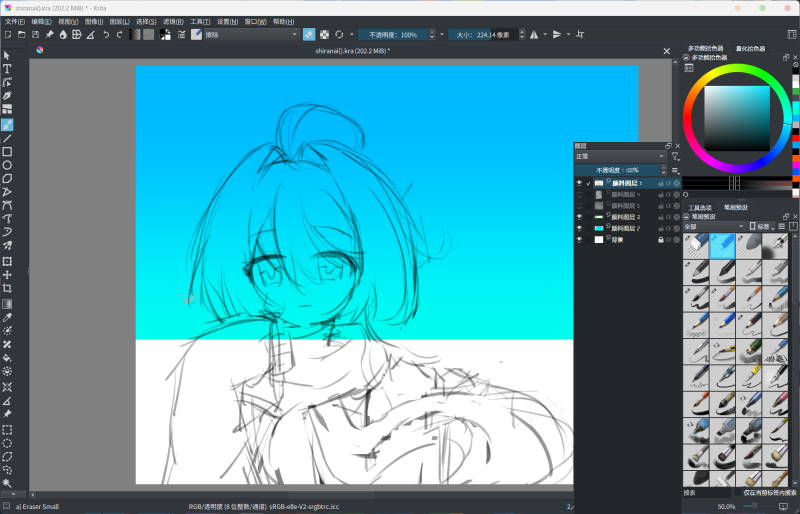Expand the arrow after reload preset icon
The image size is (800, 514).
(352, 35)
